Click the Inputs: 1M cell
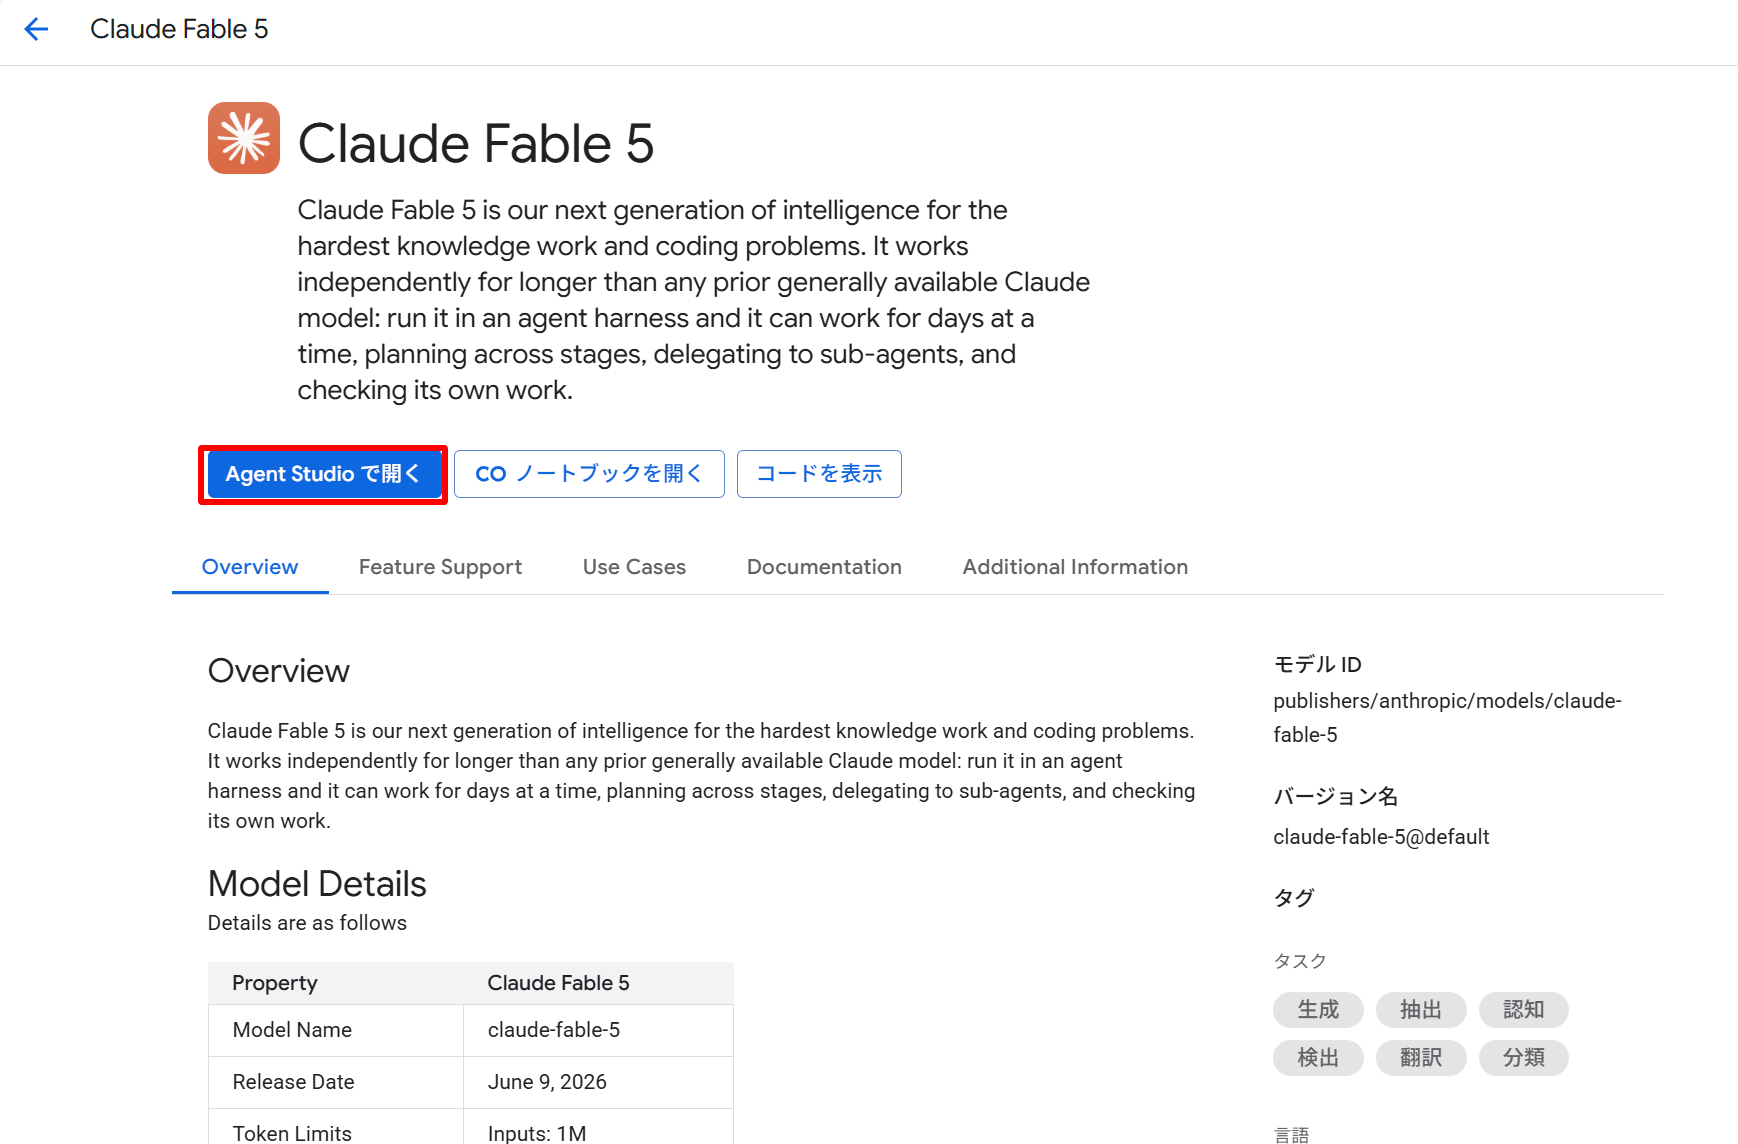The width and height of the screenshot is (1738, 1144). [x=598, y=1128]
